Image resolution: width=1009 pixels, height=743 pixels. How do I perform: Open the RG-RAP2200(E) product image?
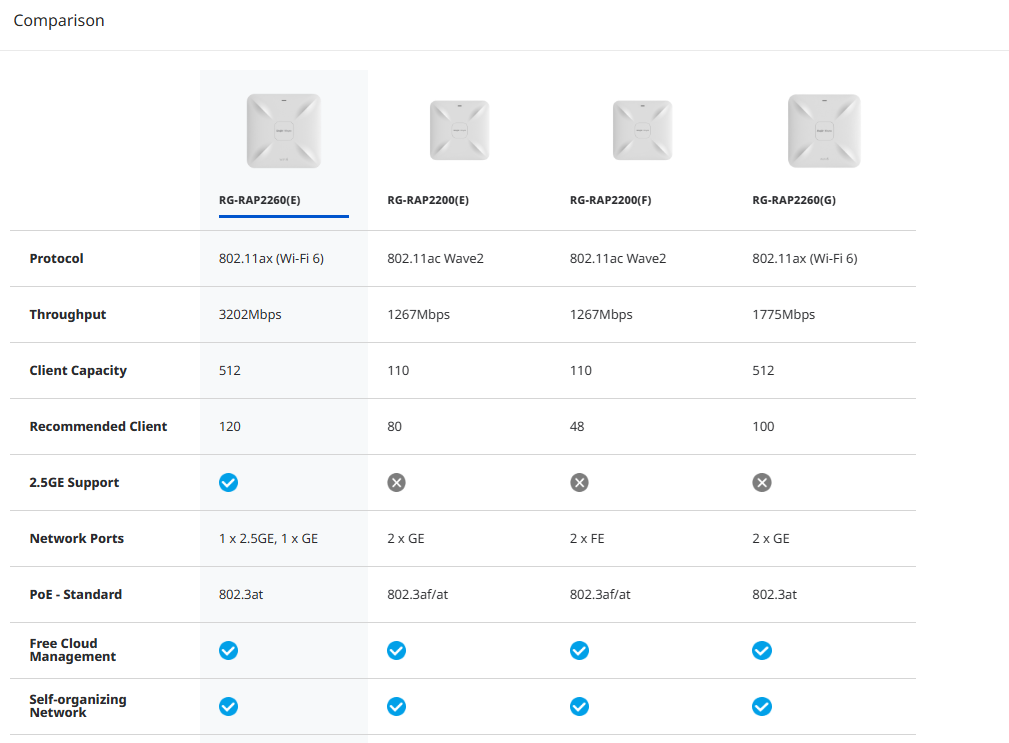459,130
